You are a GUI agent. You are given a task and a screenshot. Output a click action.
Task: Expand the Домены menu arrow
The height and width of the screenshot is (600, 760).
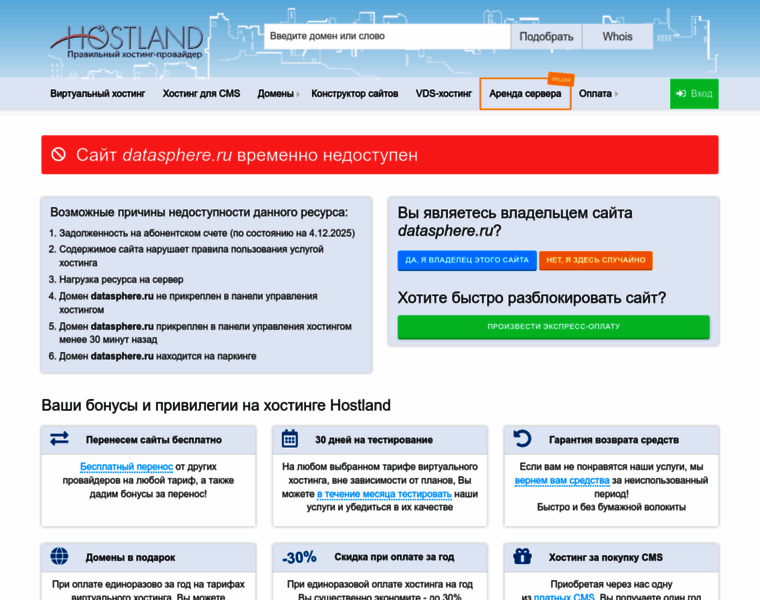coord(298,94)
